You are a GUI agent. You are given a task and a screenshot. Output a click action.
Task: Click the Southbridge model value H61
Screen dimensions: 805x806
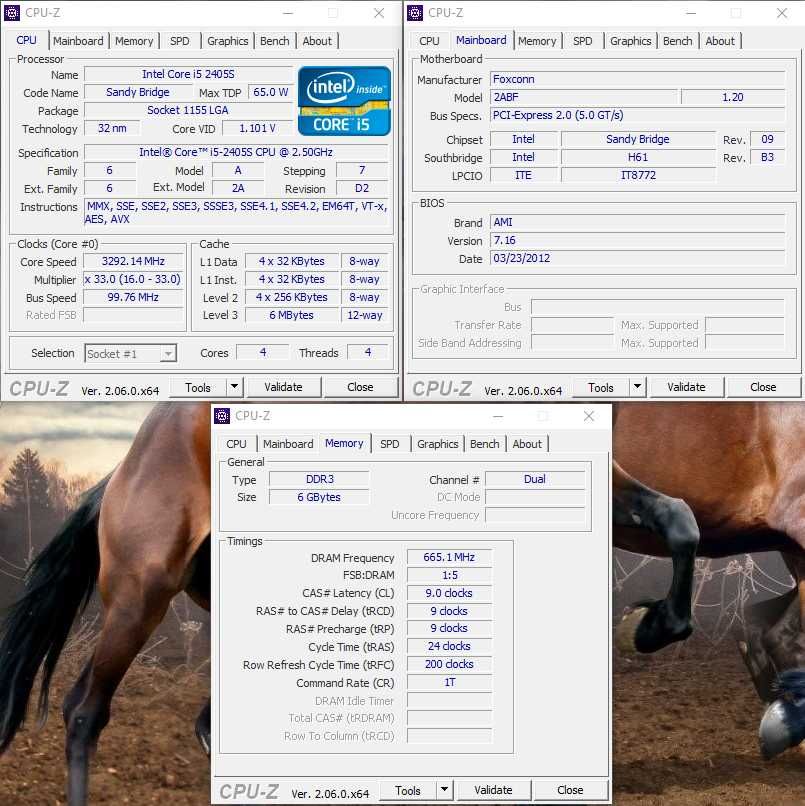(x=638, y=157)
